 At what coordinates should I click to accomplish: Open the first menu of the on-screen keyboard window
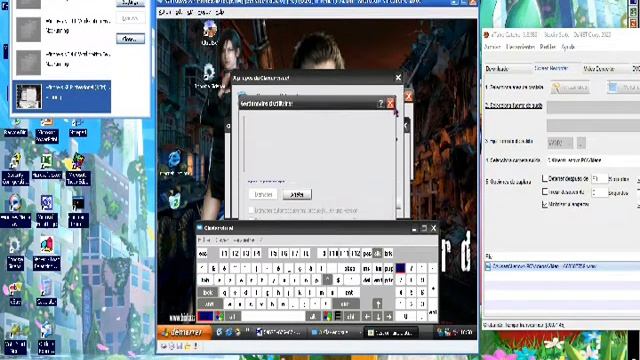pos(204,240)
